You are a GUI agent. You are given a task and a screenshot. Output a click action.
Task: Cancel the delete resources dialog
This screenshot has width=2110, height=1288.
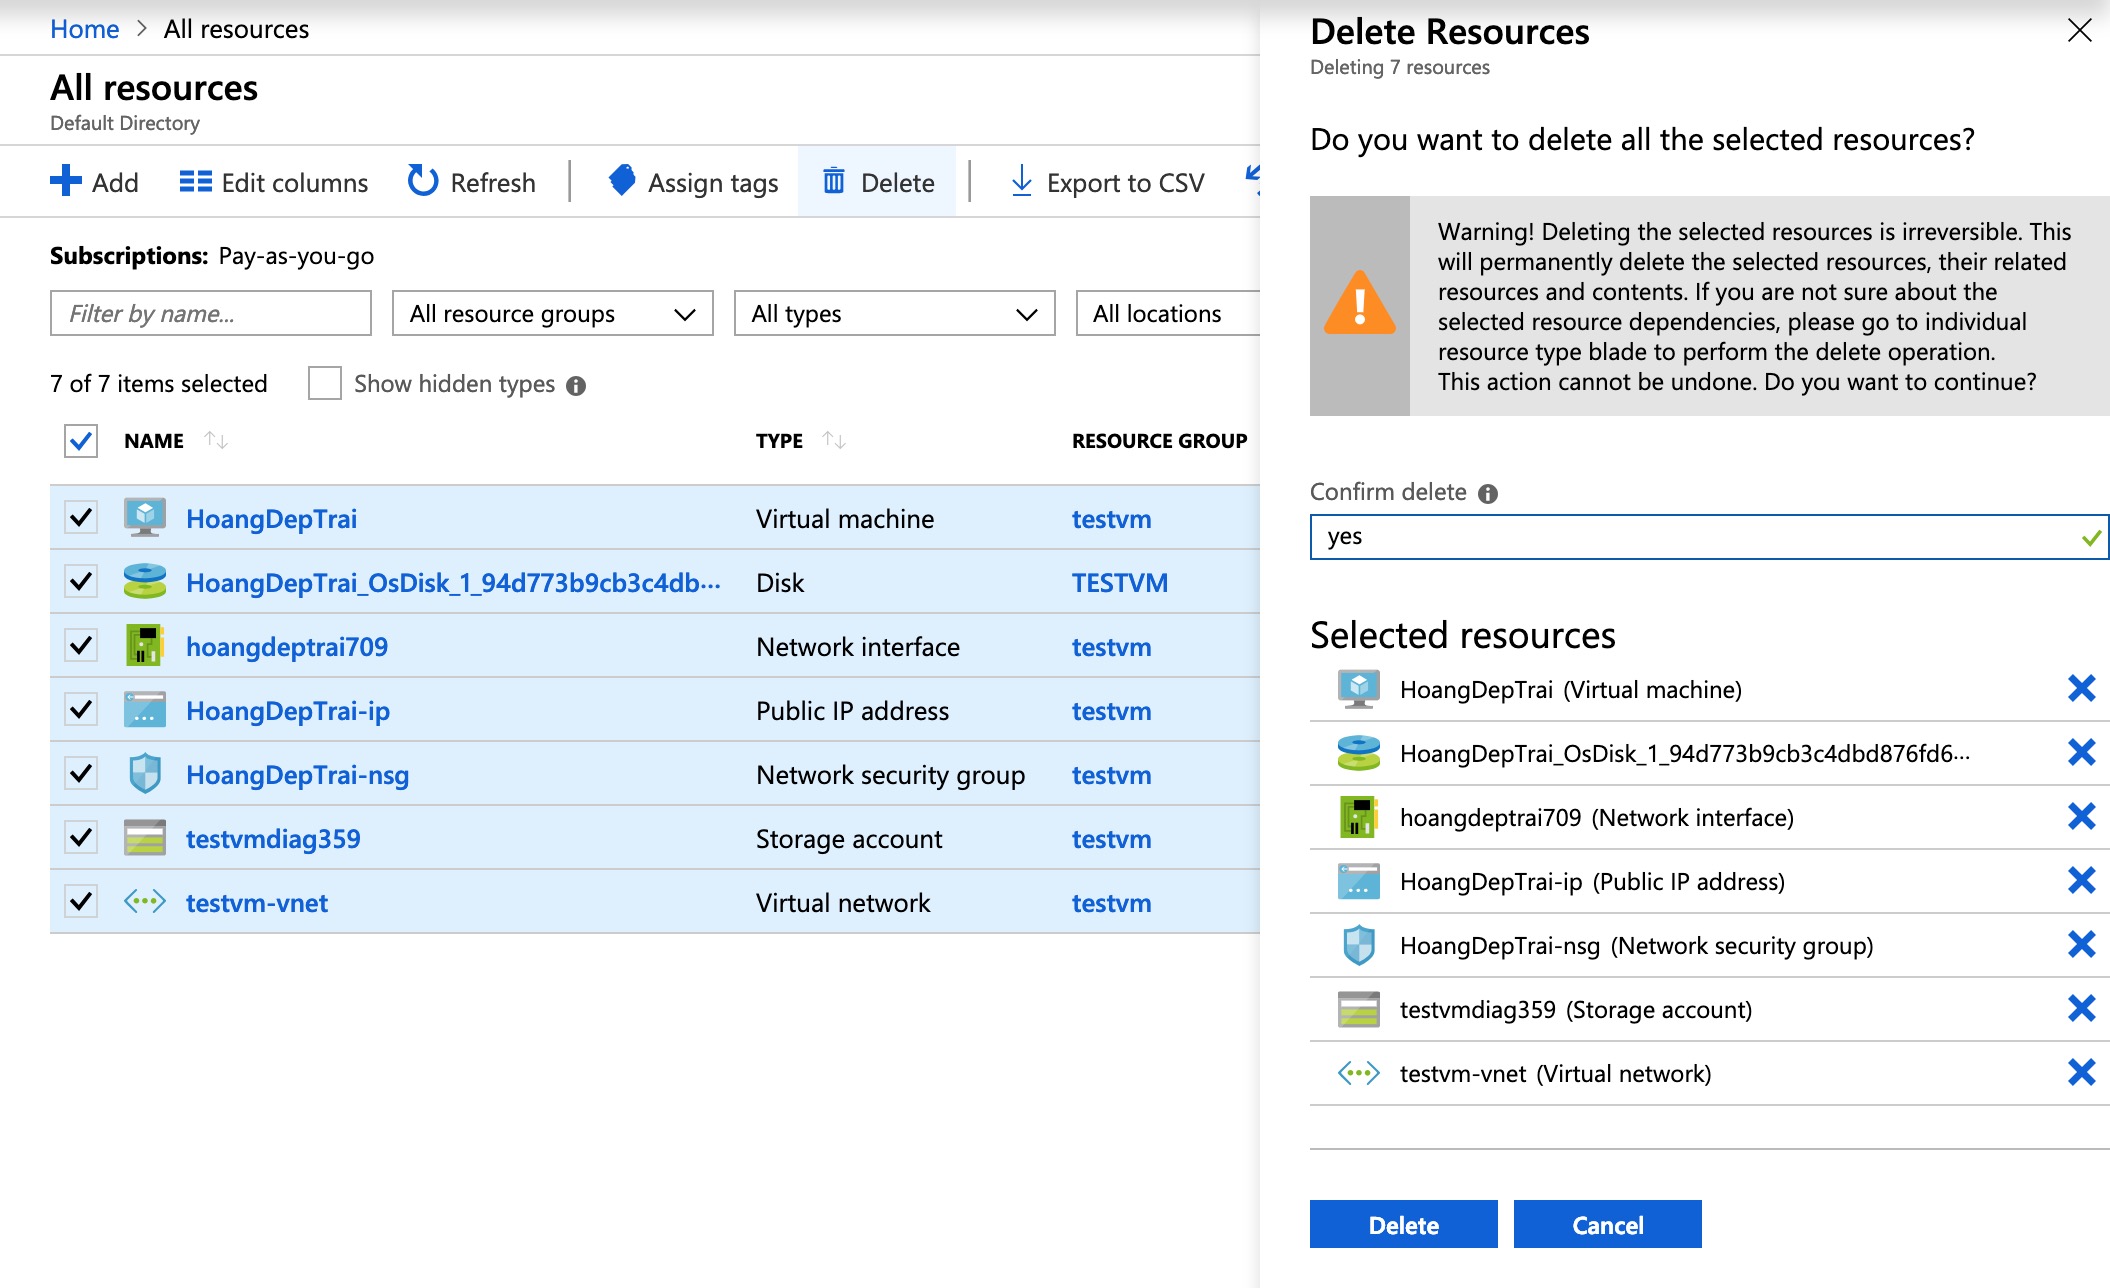click(1607, 1225)
